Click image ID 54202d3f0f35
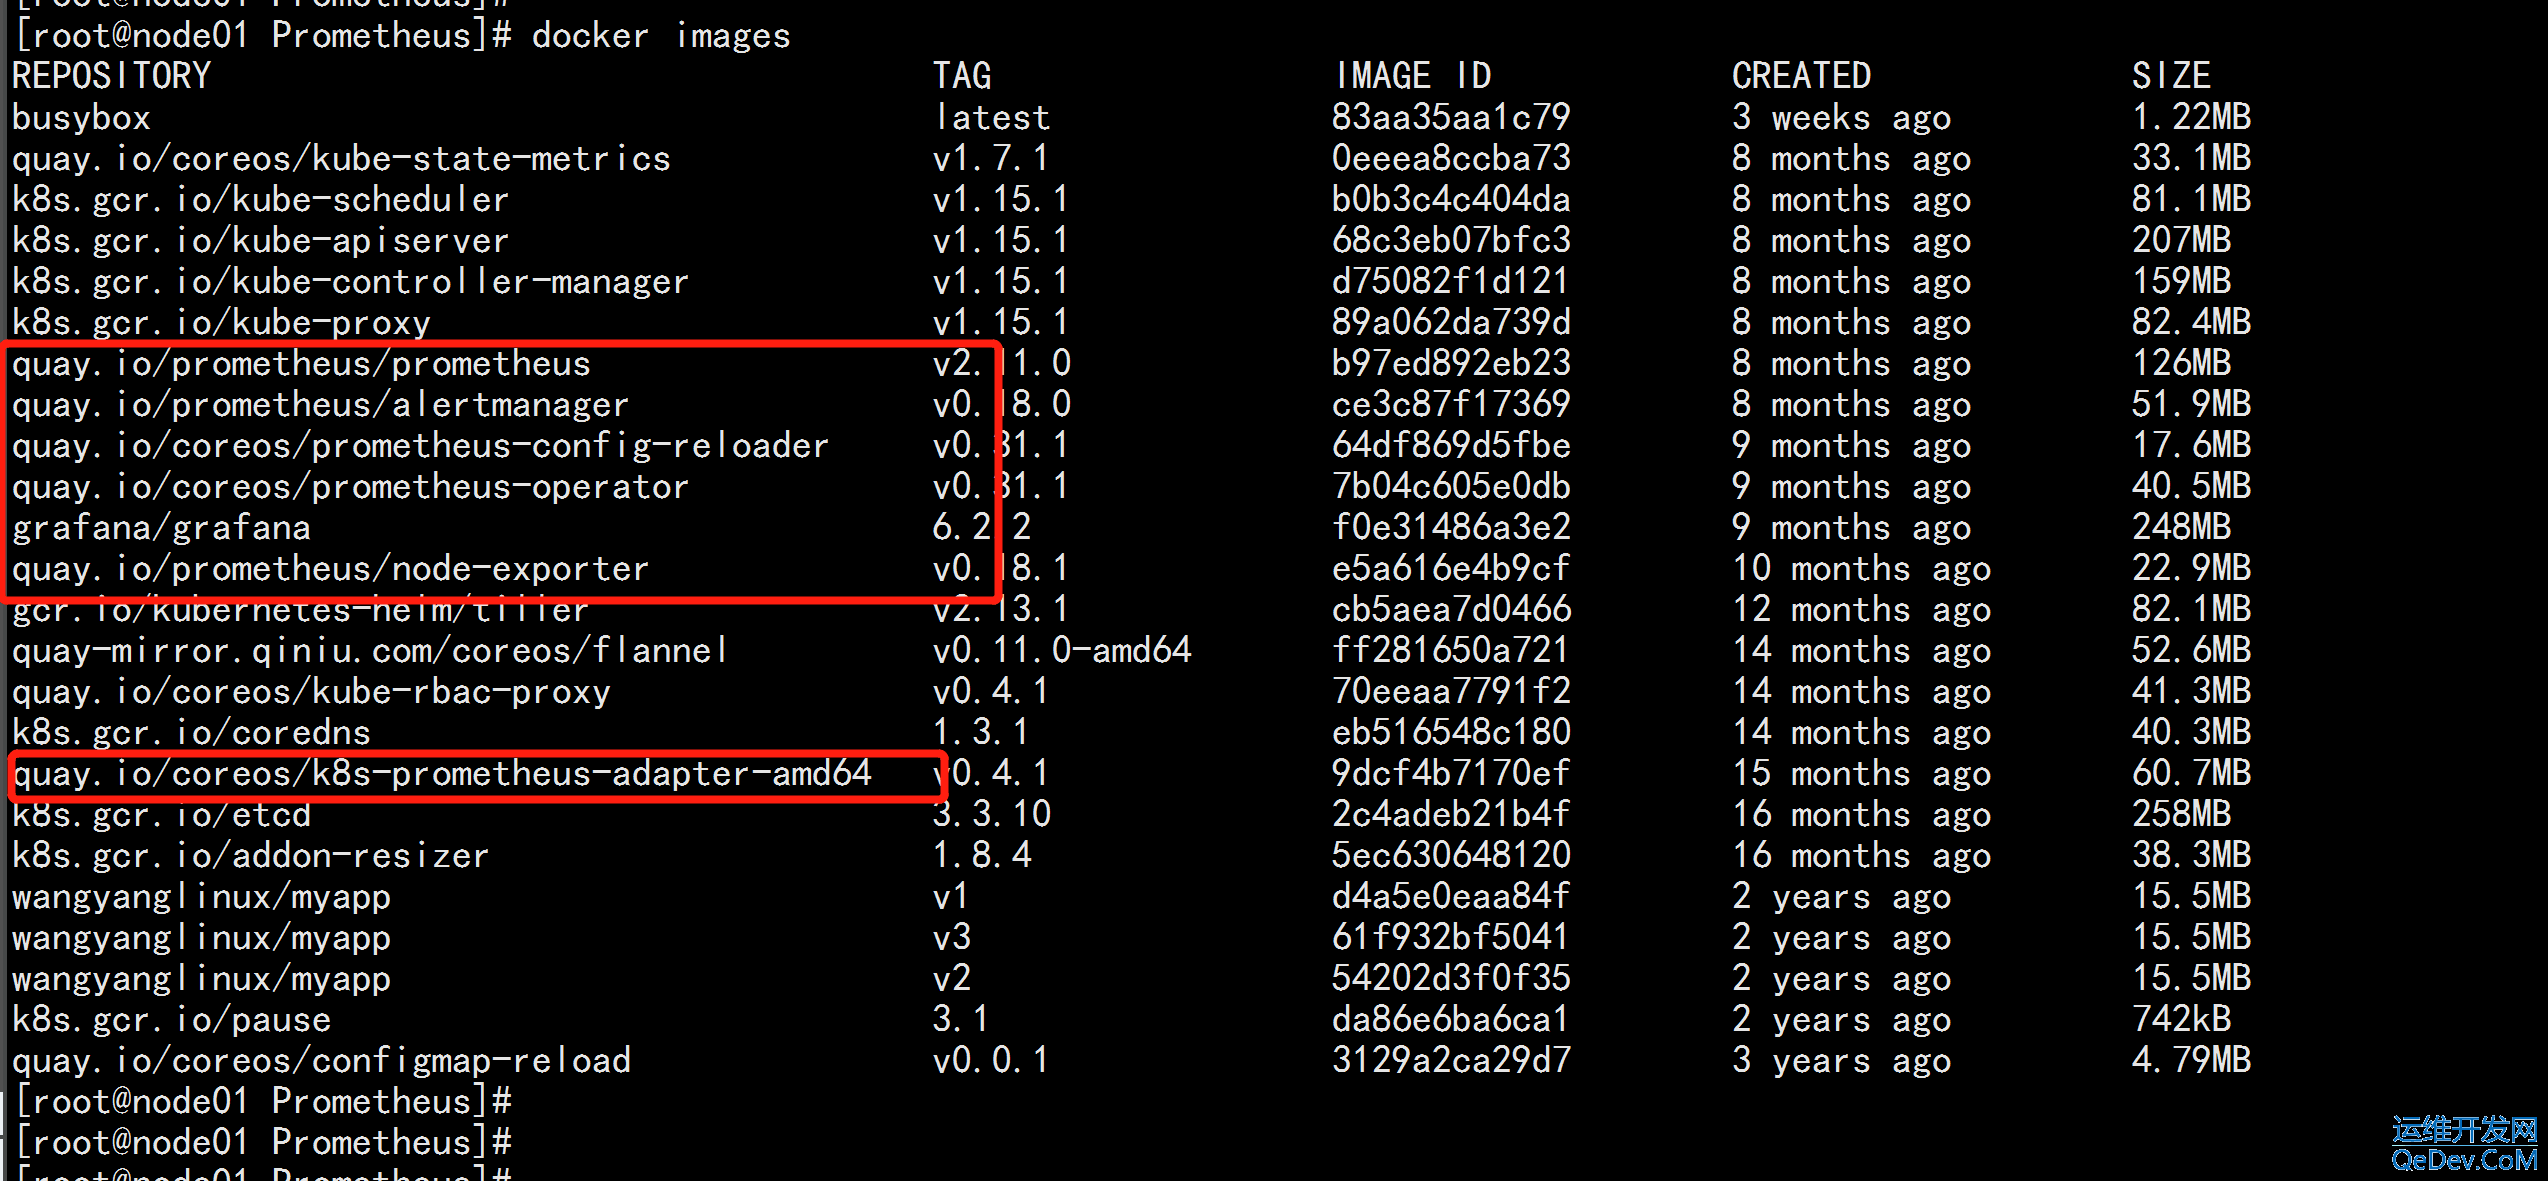 click(1451, 978)
